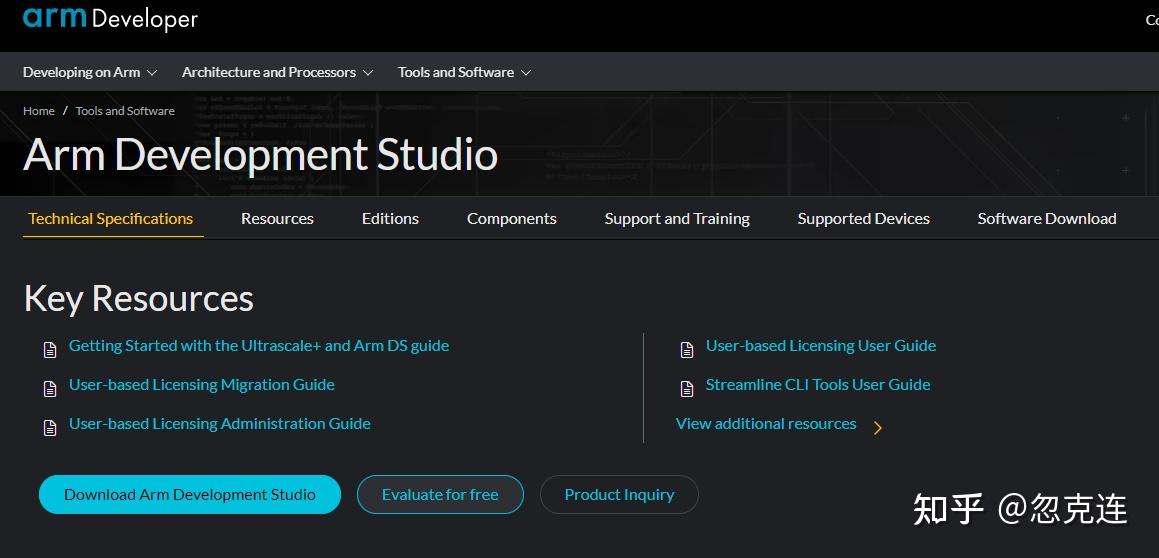Click document icon beside Licensing Migration Guide
Image resolution: width=1159 pixels, height=558 pixels.
point(50,388)
